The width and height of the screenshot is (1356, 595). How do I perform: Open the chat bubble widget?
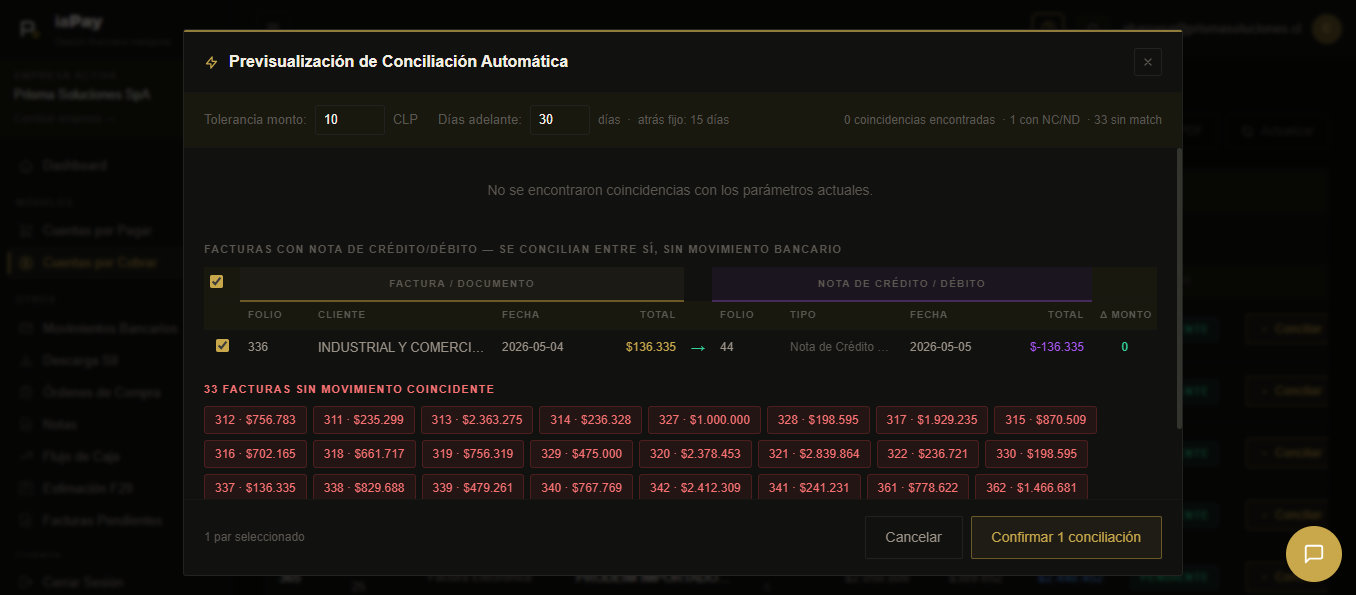point(1313,554)
